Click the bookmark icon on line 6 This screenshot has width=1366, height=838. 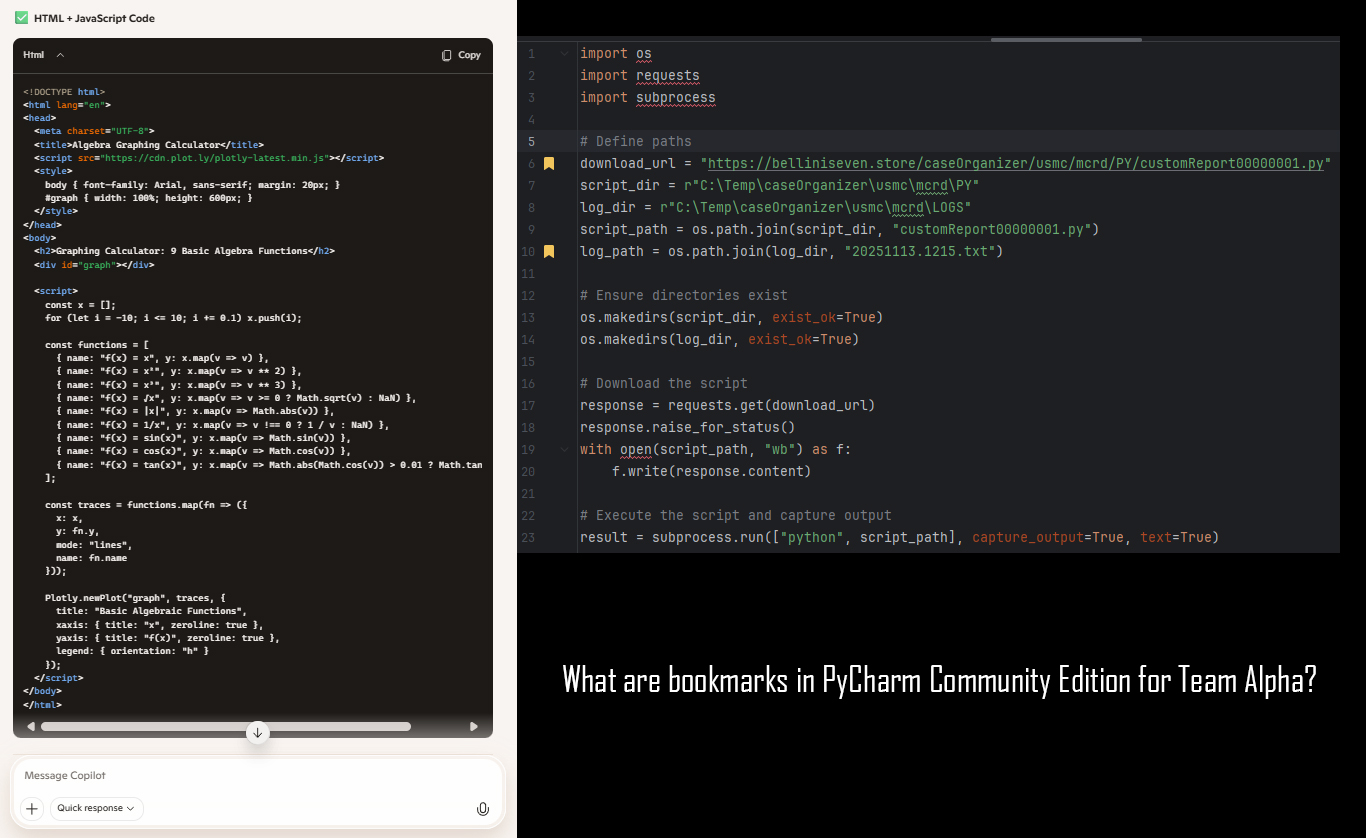tap(549, 164)
